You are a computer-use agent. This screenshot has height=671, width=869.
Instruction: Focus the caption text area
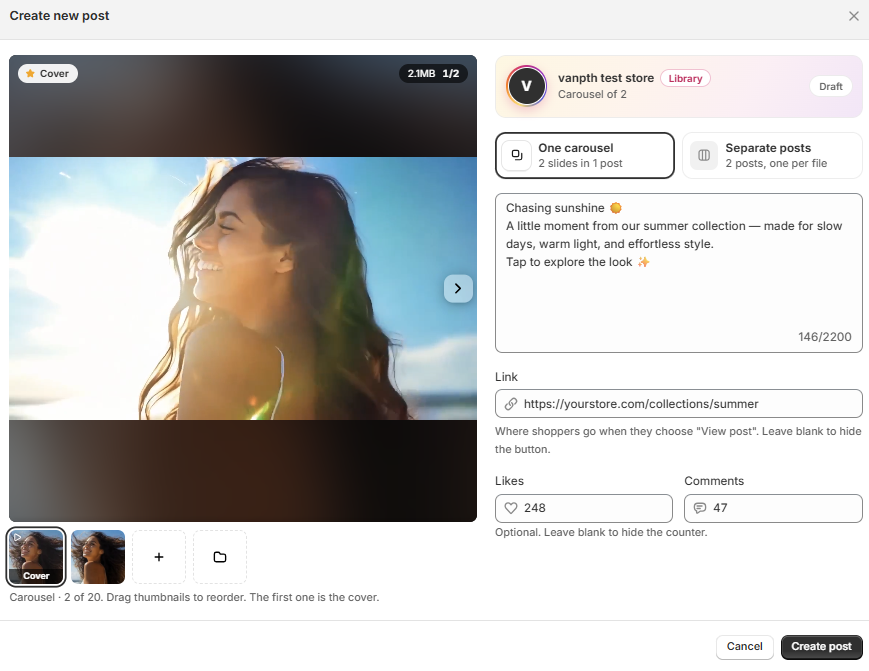679,273
